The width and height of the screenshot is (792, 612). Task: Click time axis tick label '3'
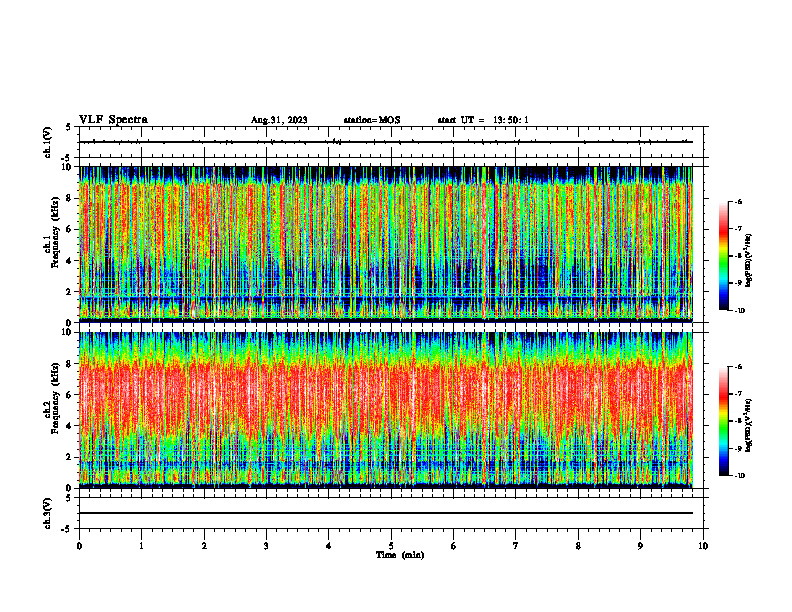coord(266,546)
